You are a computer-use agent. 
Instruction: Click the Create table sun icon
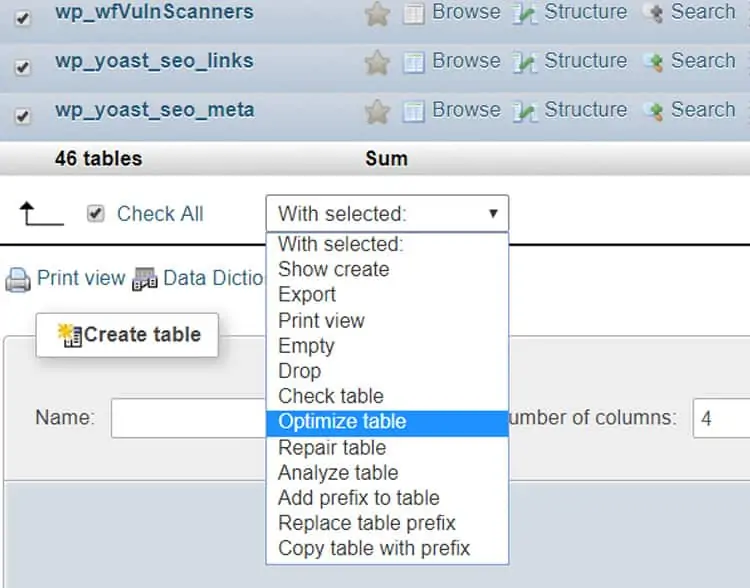click(69, 335)
